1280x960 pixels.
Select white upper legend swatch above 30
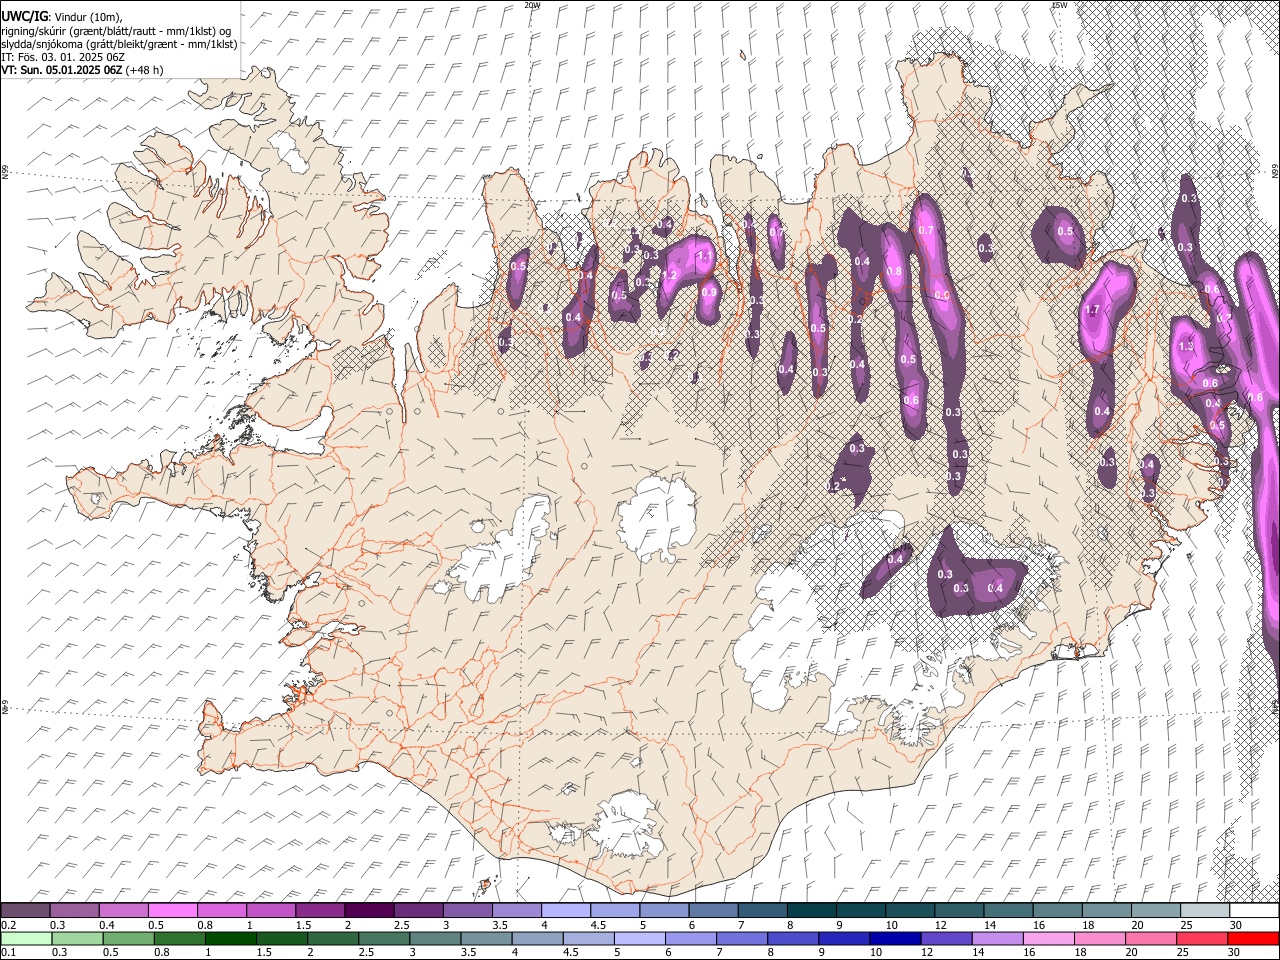(x=1252, y=911)
